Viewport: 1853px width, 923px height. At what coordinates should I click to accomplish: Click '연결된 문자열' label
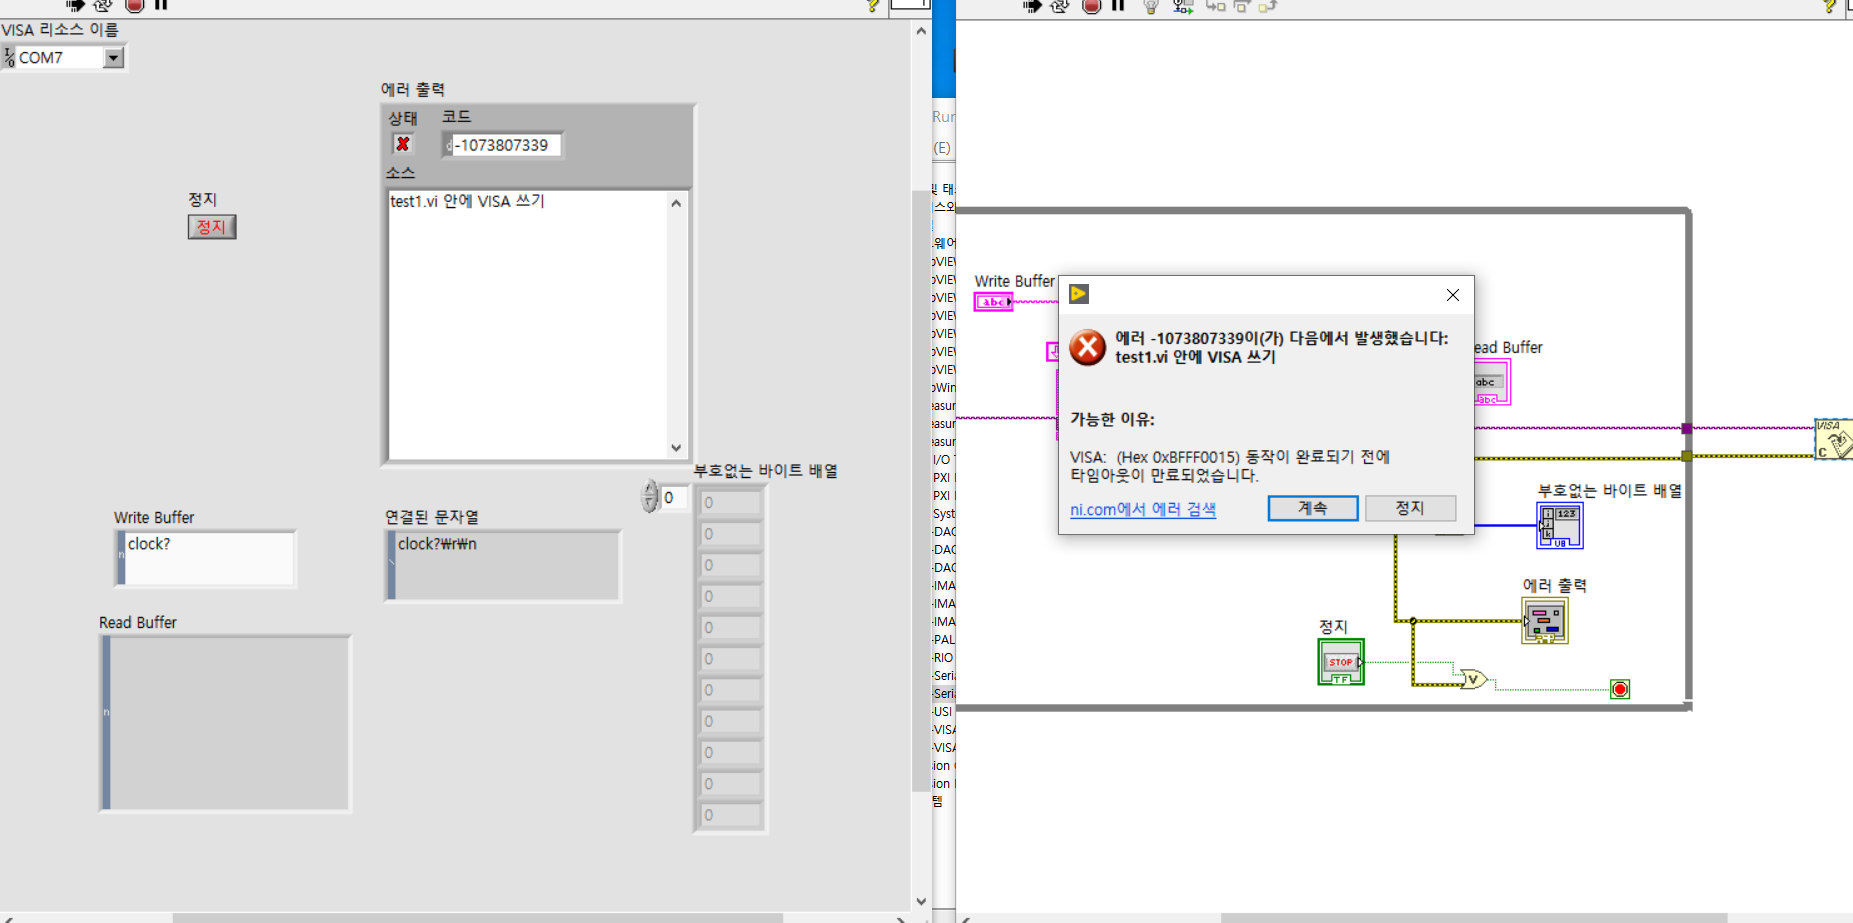pyautogui.click(x=432, y=517)
